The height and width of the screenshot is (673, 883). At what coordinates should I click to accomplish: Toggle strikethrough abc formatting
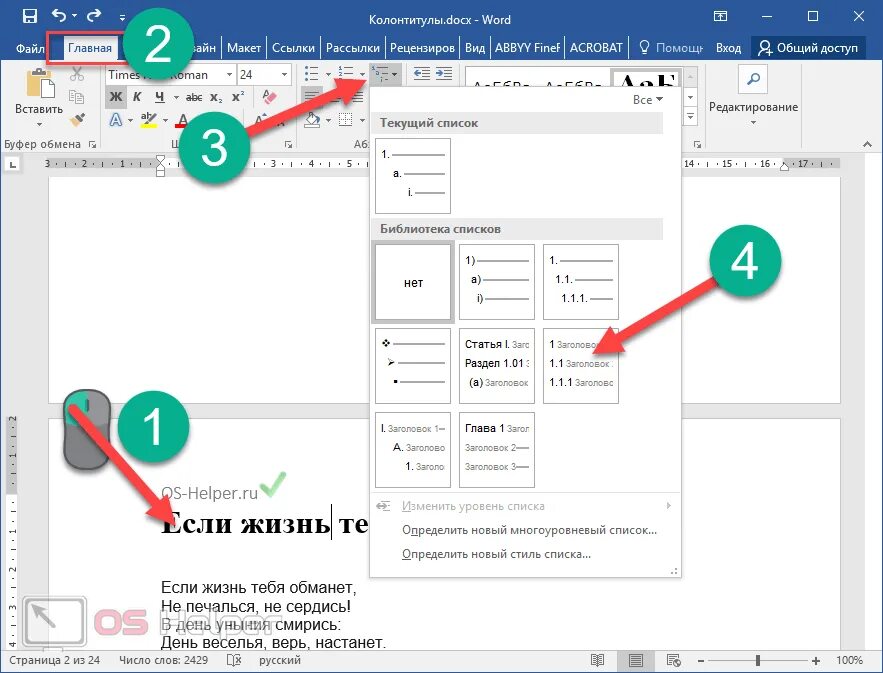pos(194,97)
